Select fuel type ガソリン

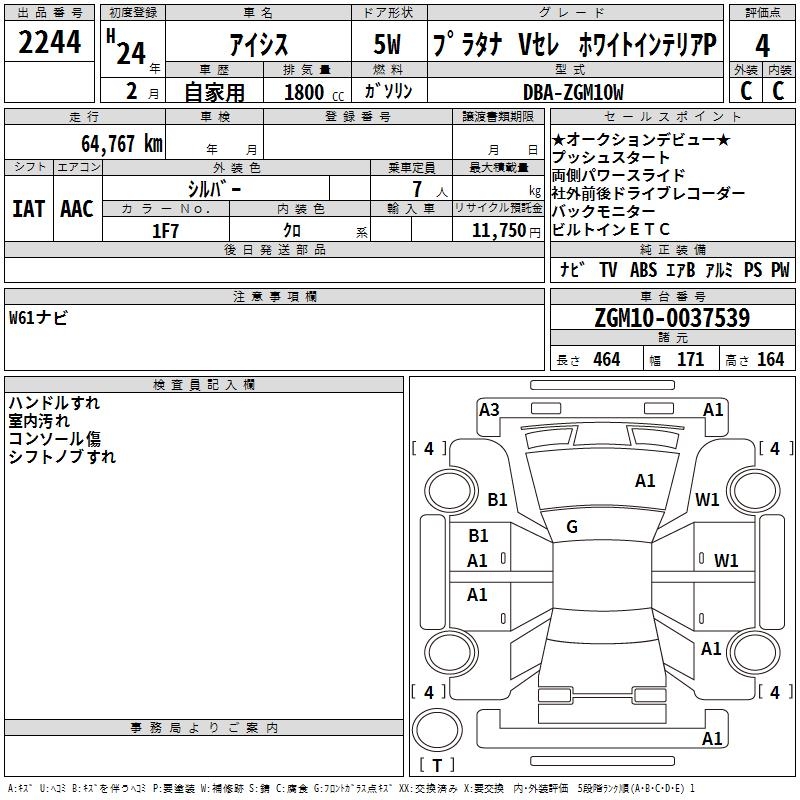[388, 91]
